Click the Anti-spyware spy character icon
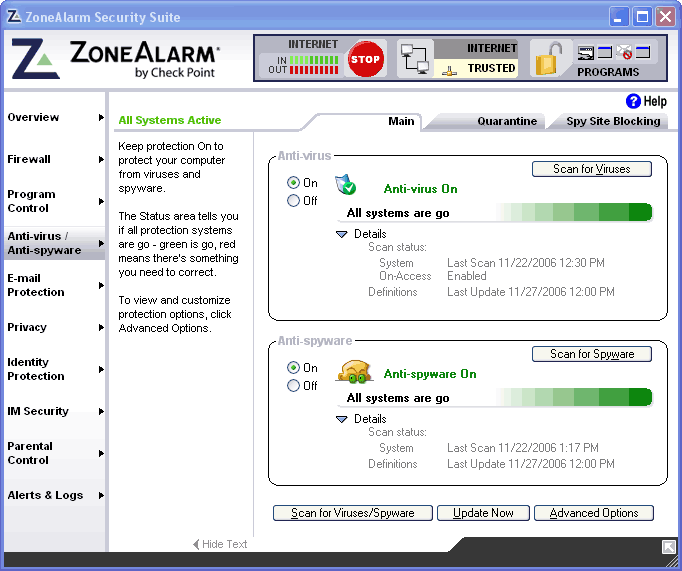The image size is (682, 571). [354, 372]
